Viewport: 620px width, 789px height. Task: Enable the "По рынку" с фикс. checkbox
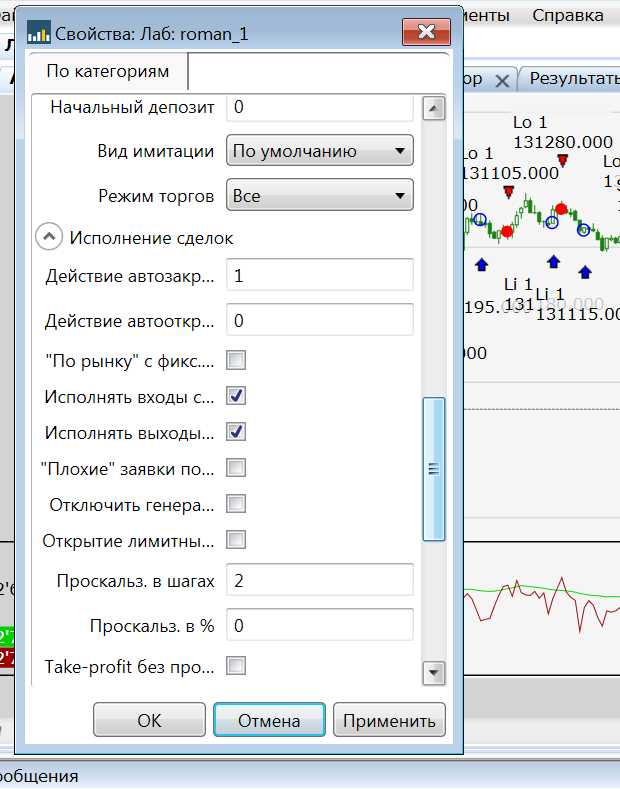pyautogui.click(x=236, y=360)
